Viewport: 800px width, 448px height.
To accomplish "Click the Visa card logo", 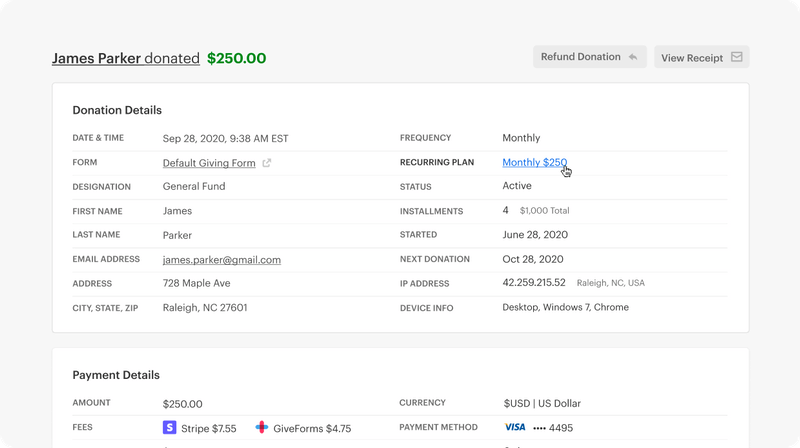I will tap(514, 427).
